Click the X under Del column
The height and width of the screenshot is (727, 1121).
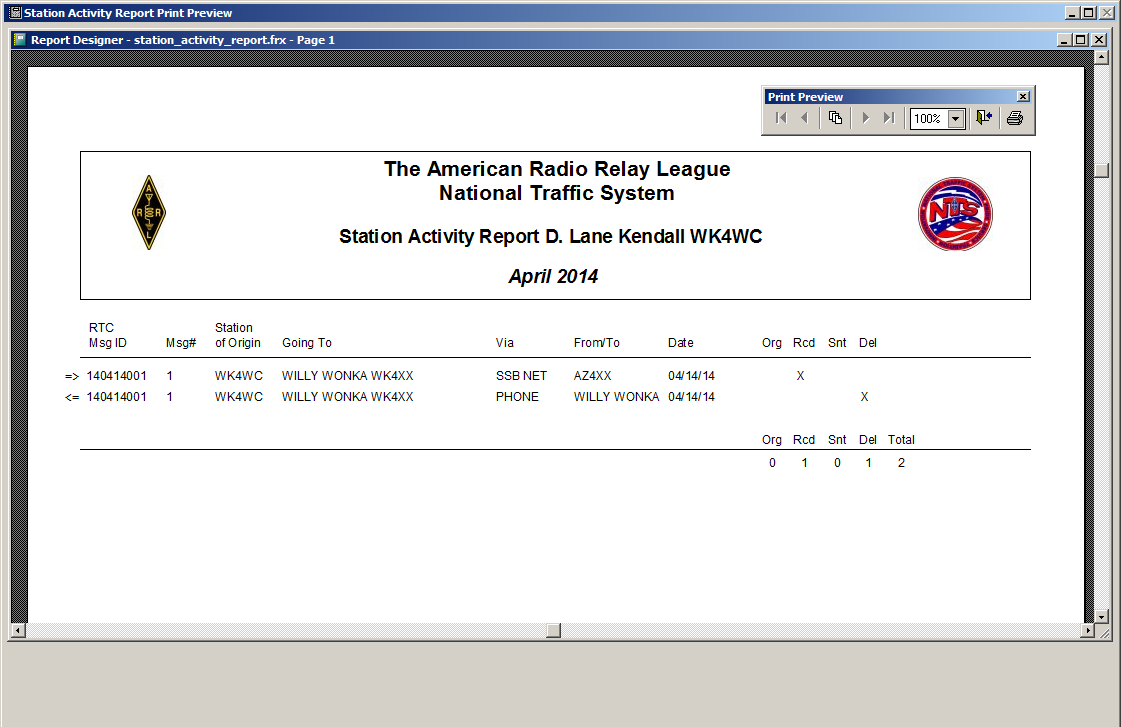[x=864, y=397]
